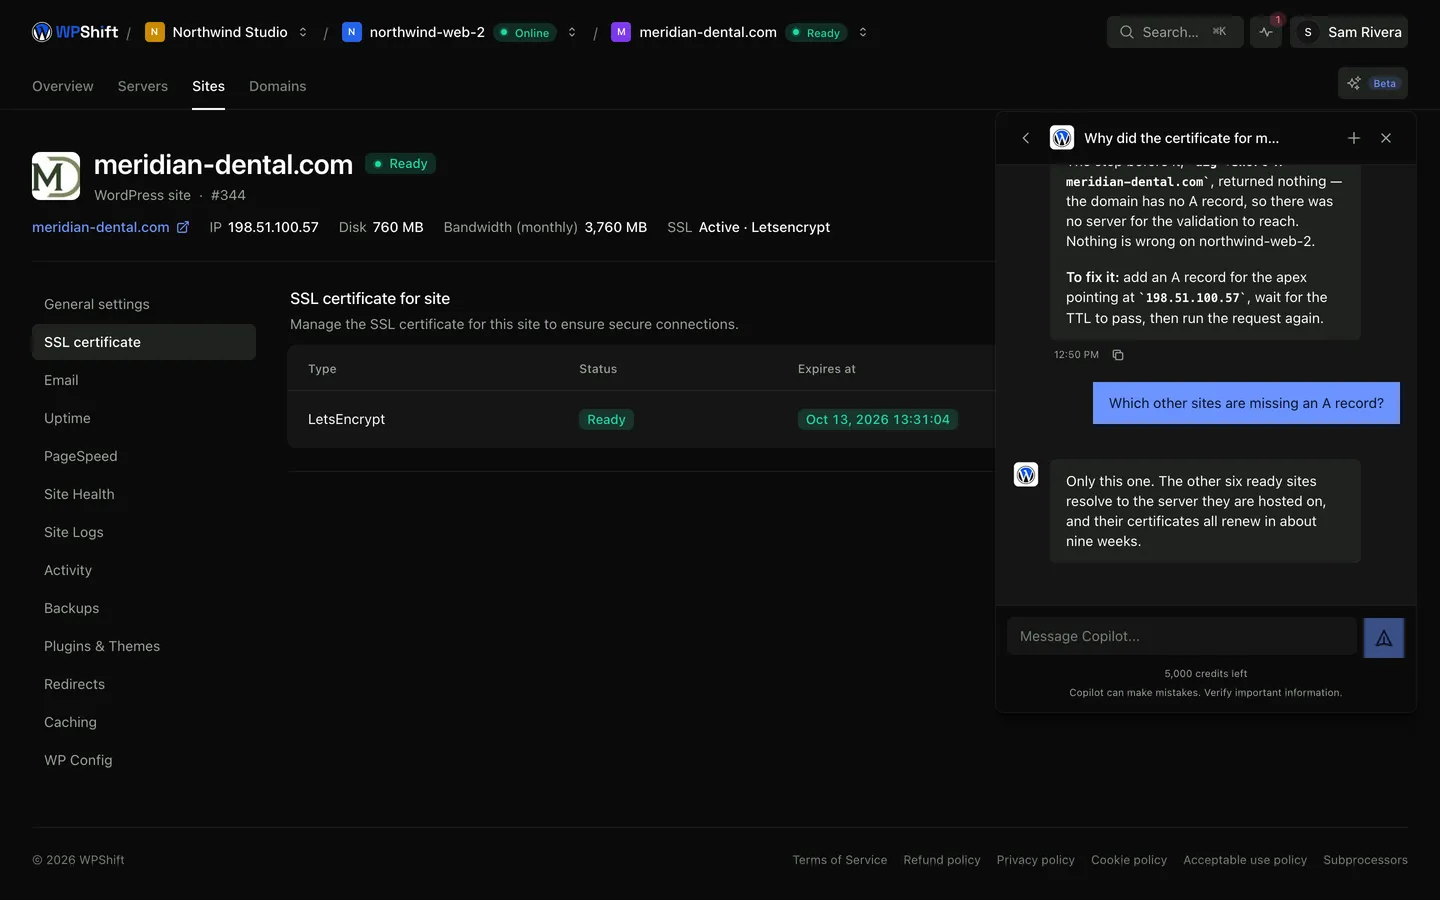Open Plugins & Themes in the sidebar
Screen dimensions: 1440x900
144,646
